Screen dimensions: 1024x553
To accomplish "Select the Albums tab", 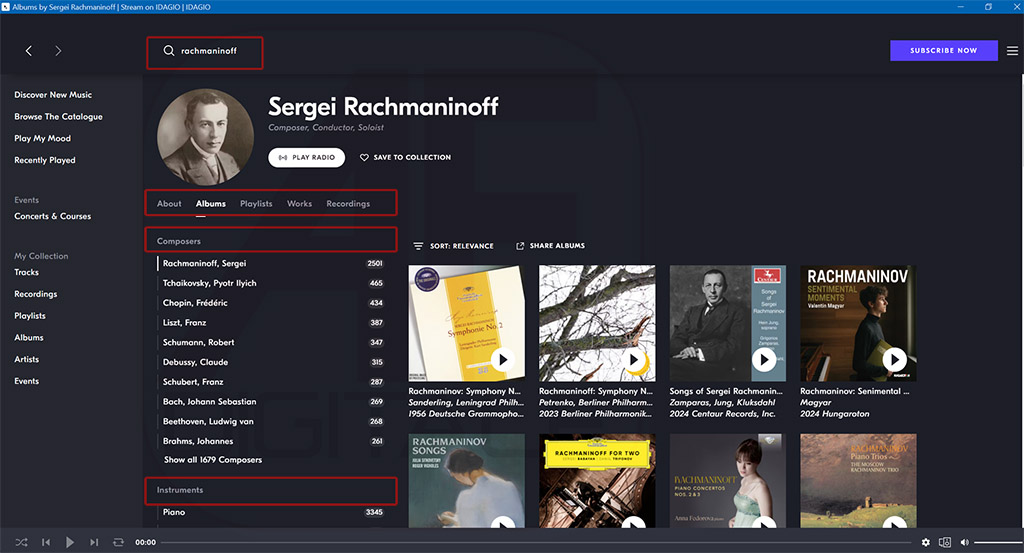I will point(211,204).
